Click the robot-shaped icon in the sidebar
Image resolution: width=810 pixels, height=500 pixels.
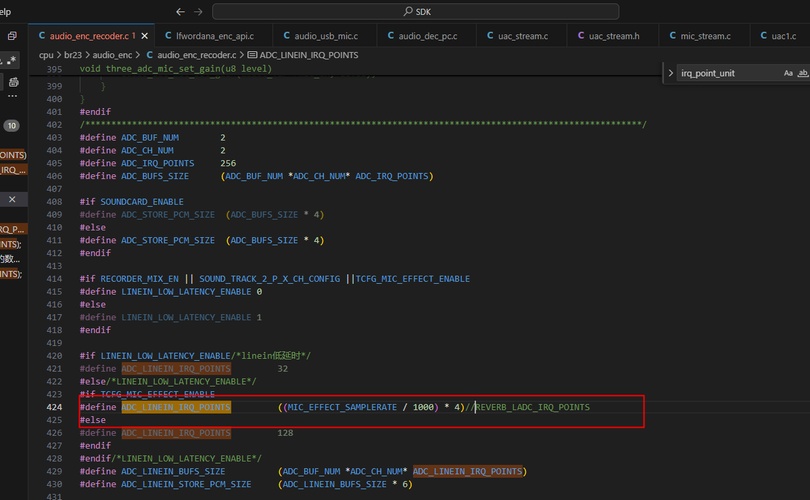[x=14, y=82]
